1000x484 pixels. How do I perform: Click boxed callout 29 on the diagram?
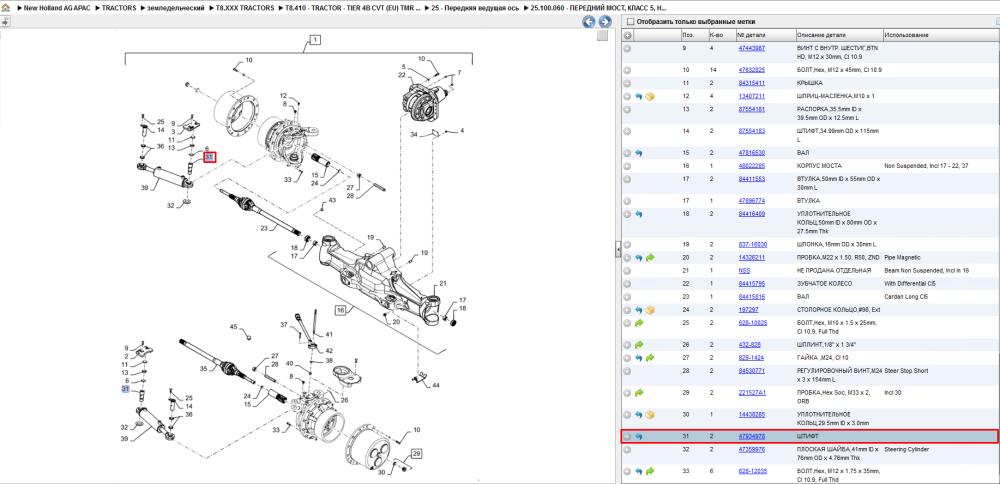[416, 454]
